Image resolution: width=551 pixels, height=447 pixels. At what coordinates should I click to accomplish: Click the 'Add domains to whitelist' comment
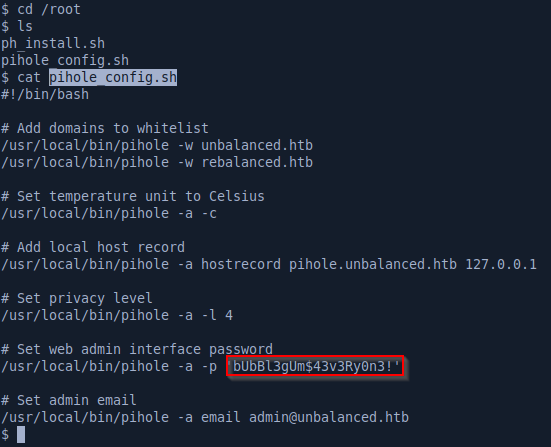105,128
